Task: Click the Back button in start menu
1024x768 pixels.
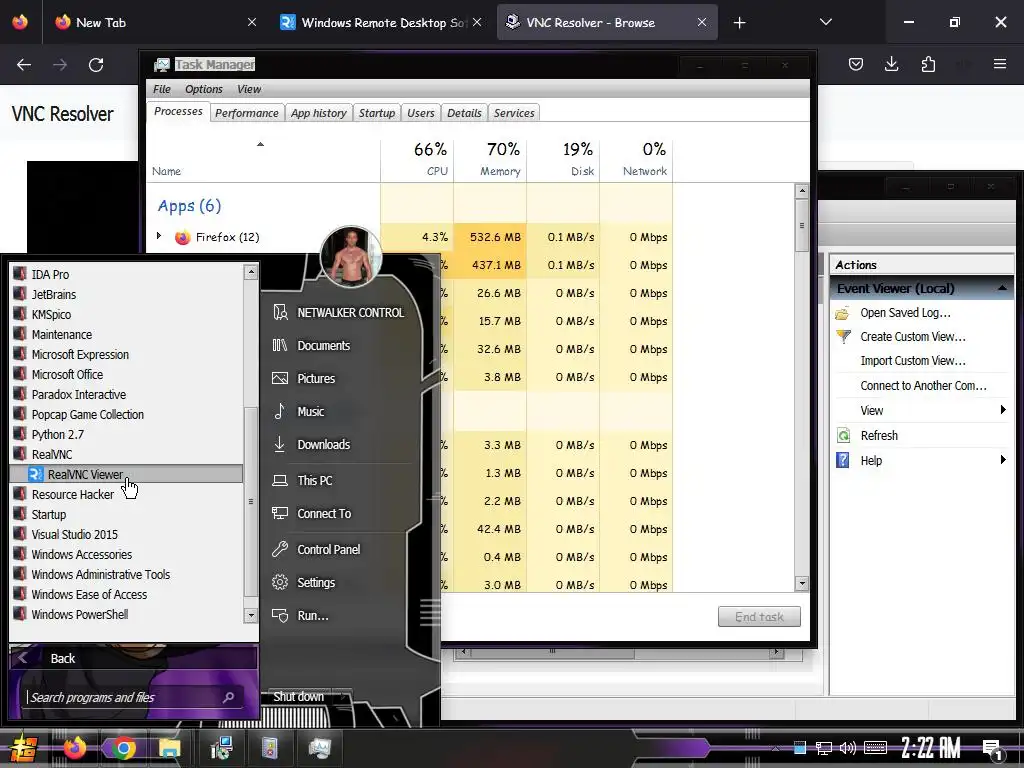Action: coord(133,658)
